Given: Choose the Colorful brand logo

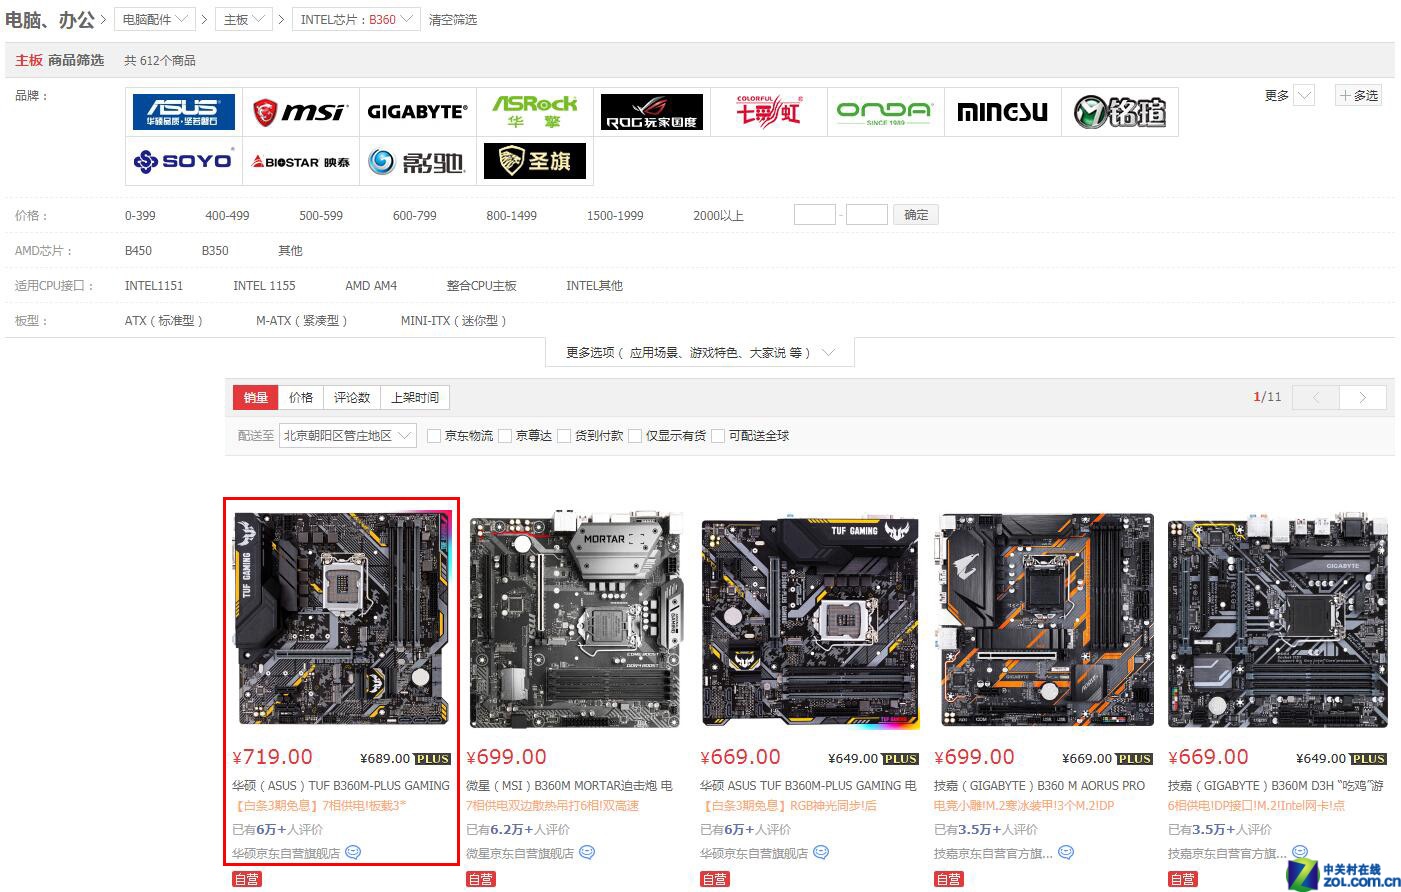Looking at the screenshot, I should coord(768,111).
